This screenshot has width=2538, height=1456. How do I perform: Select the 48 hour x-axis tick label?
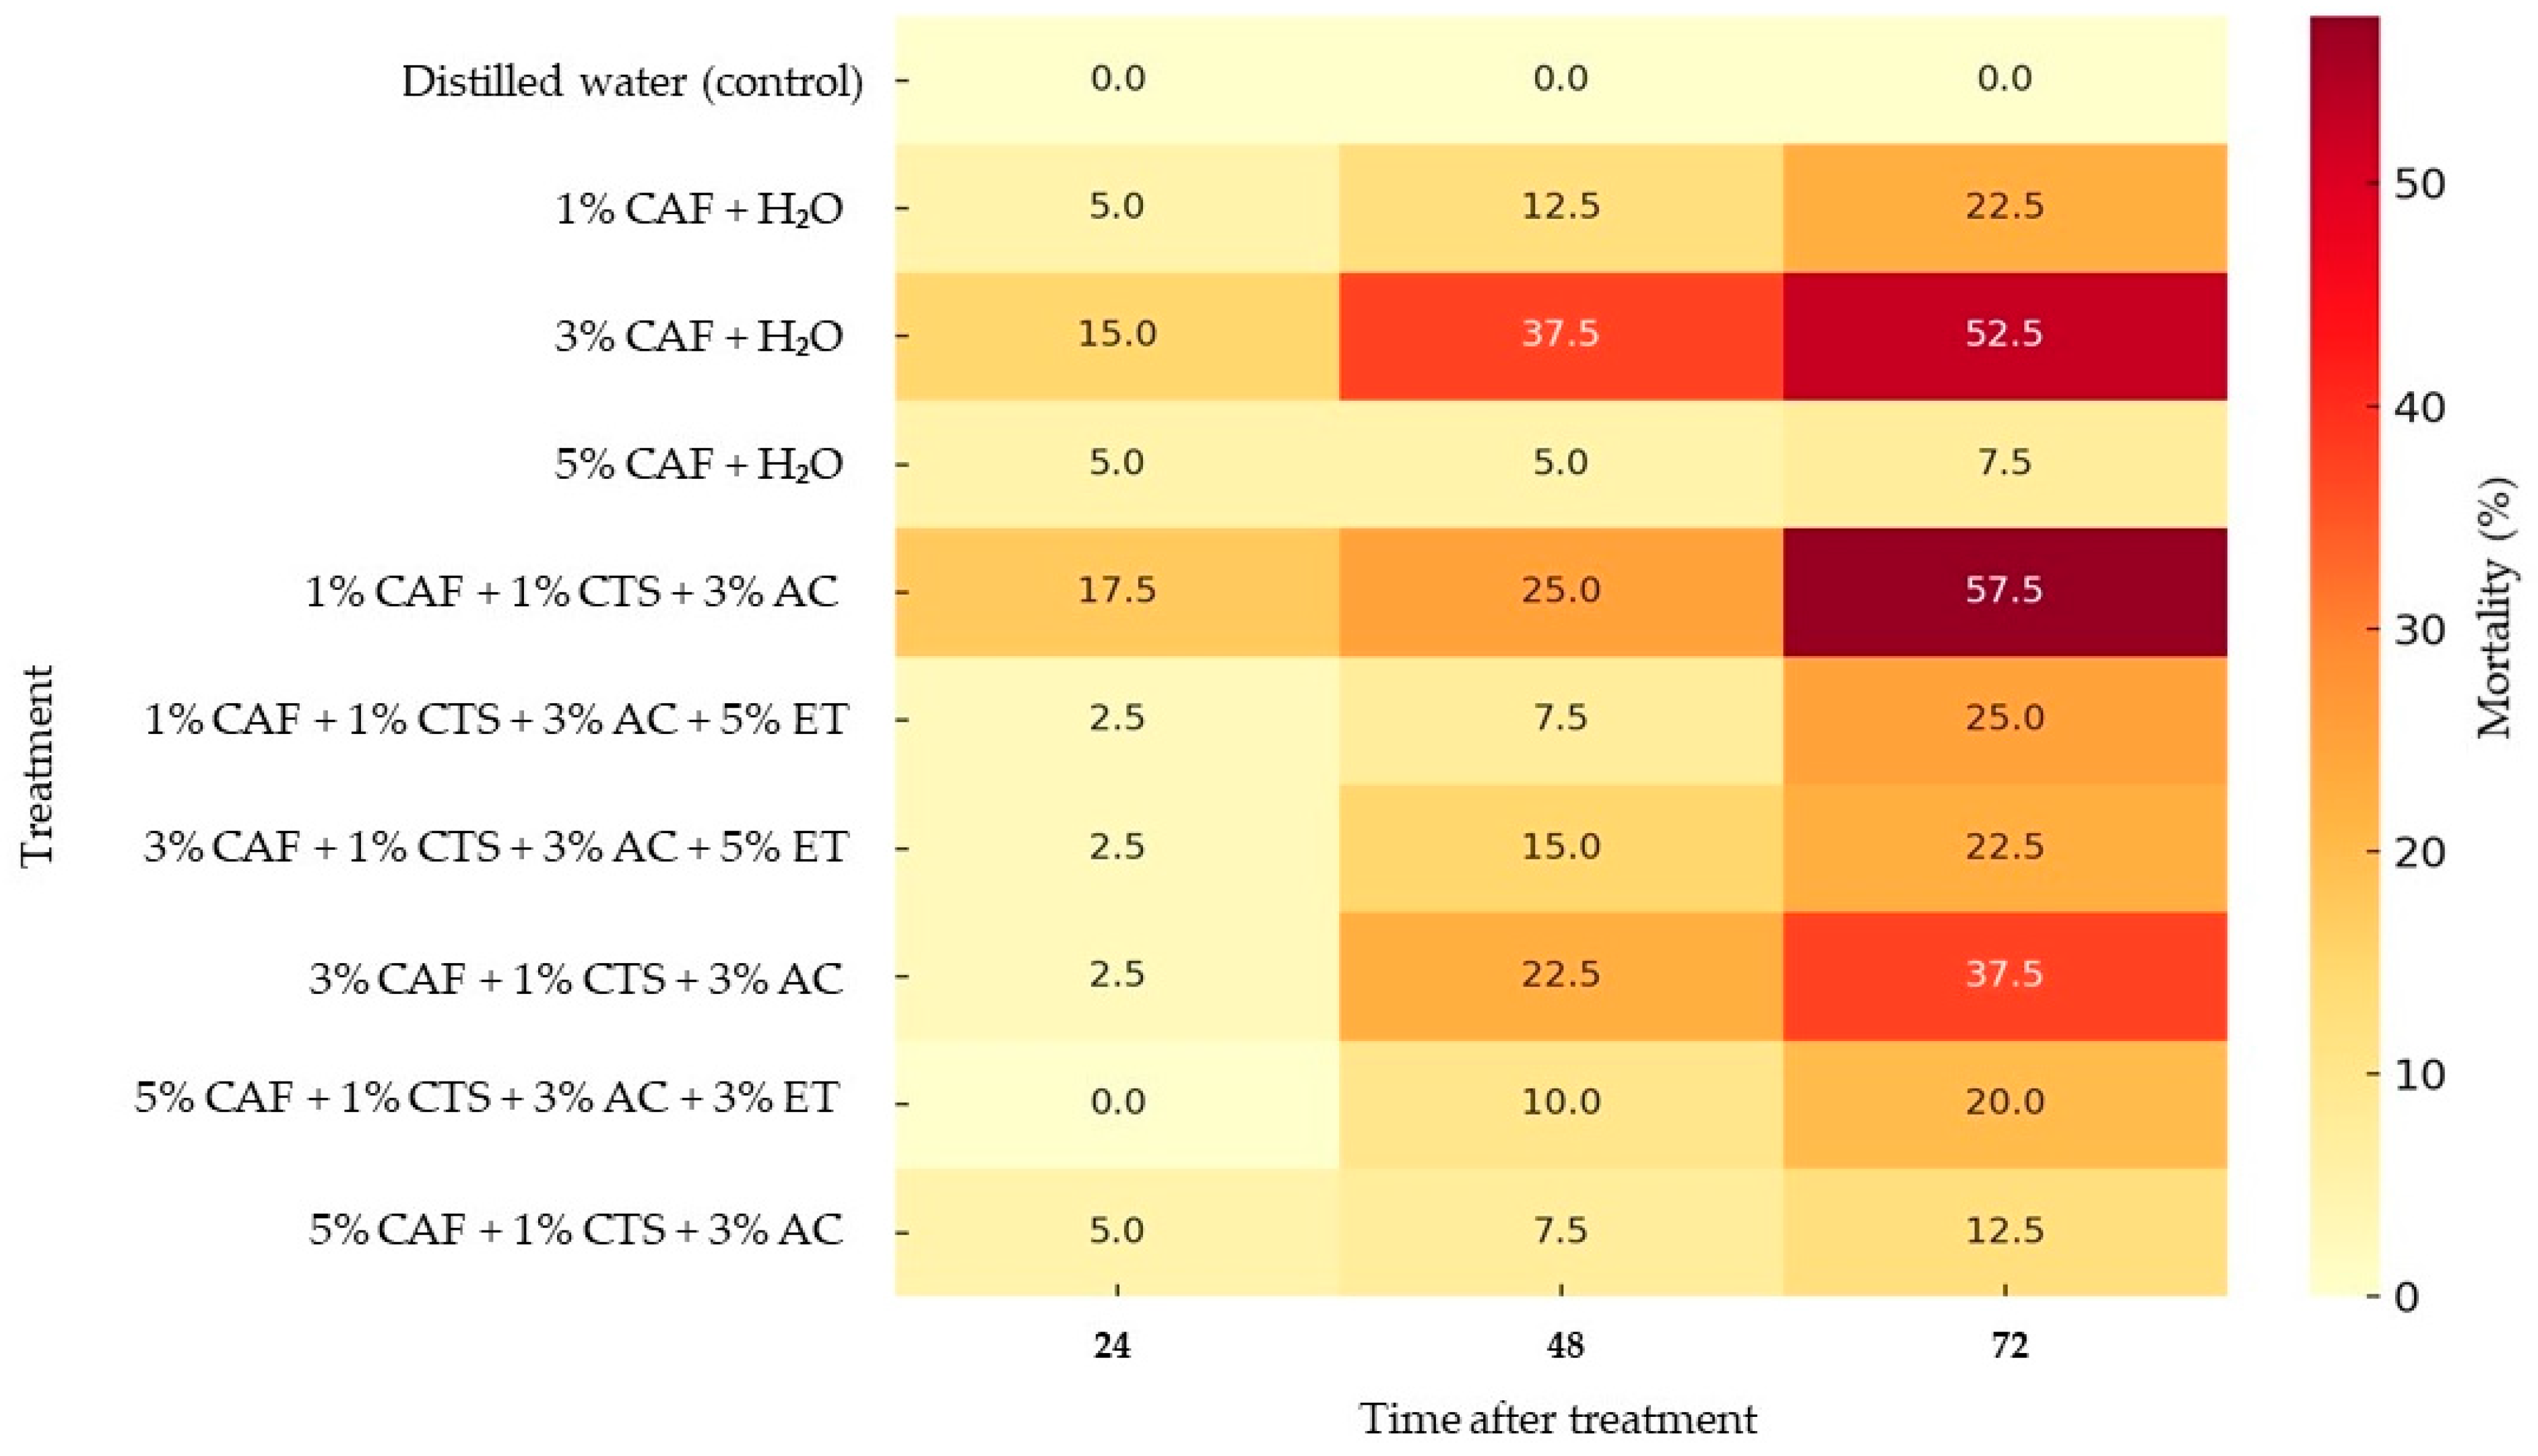pyautogui.click(x=1565, y=1347)
